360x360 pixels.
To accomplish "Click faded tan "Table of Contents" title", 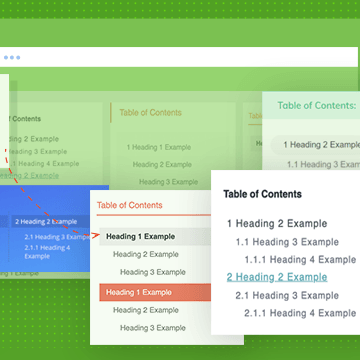I will [150, 113].
